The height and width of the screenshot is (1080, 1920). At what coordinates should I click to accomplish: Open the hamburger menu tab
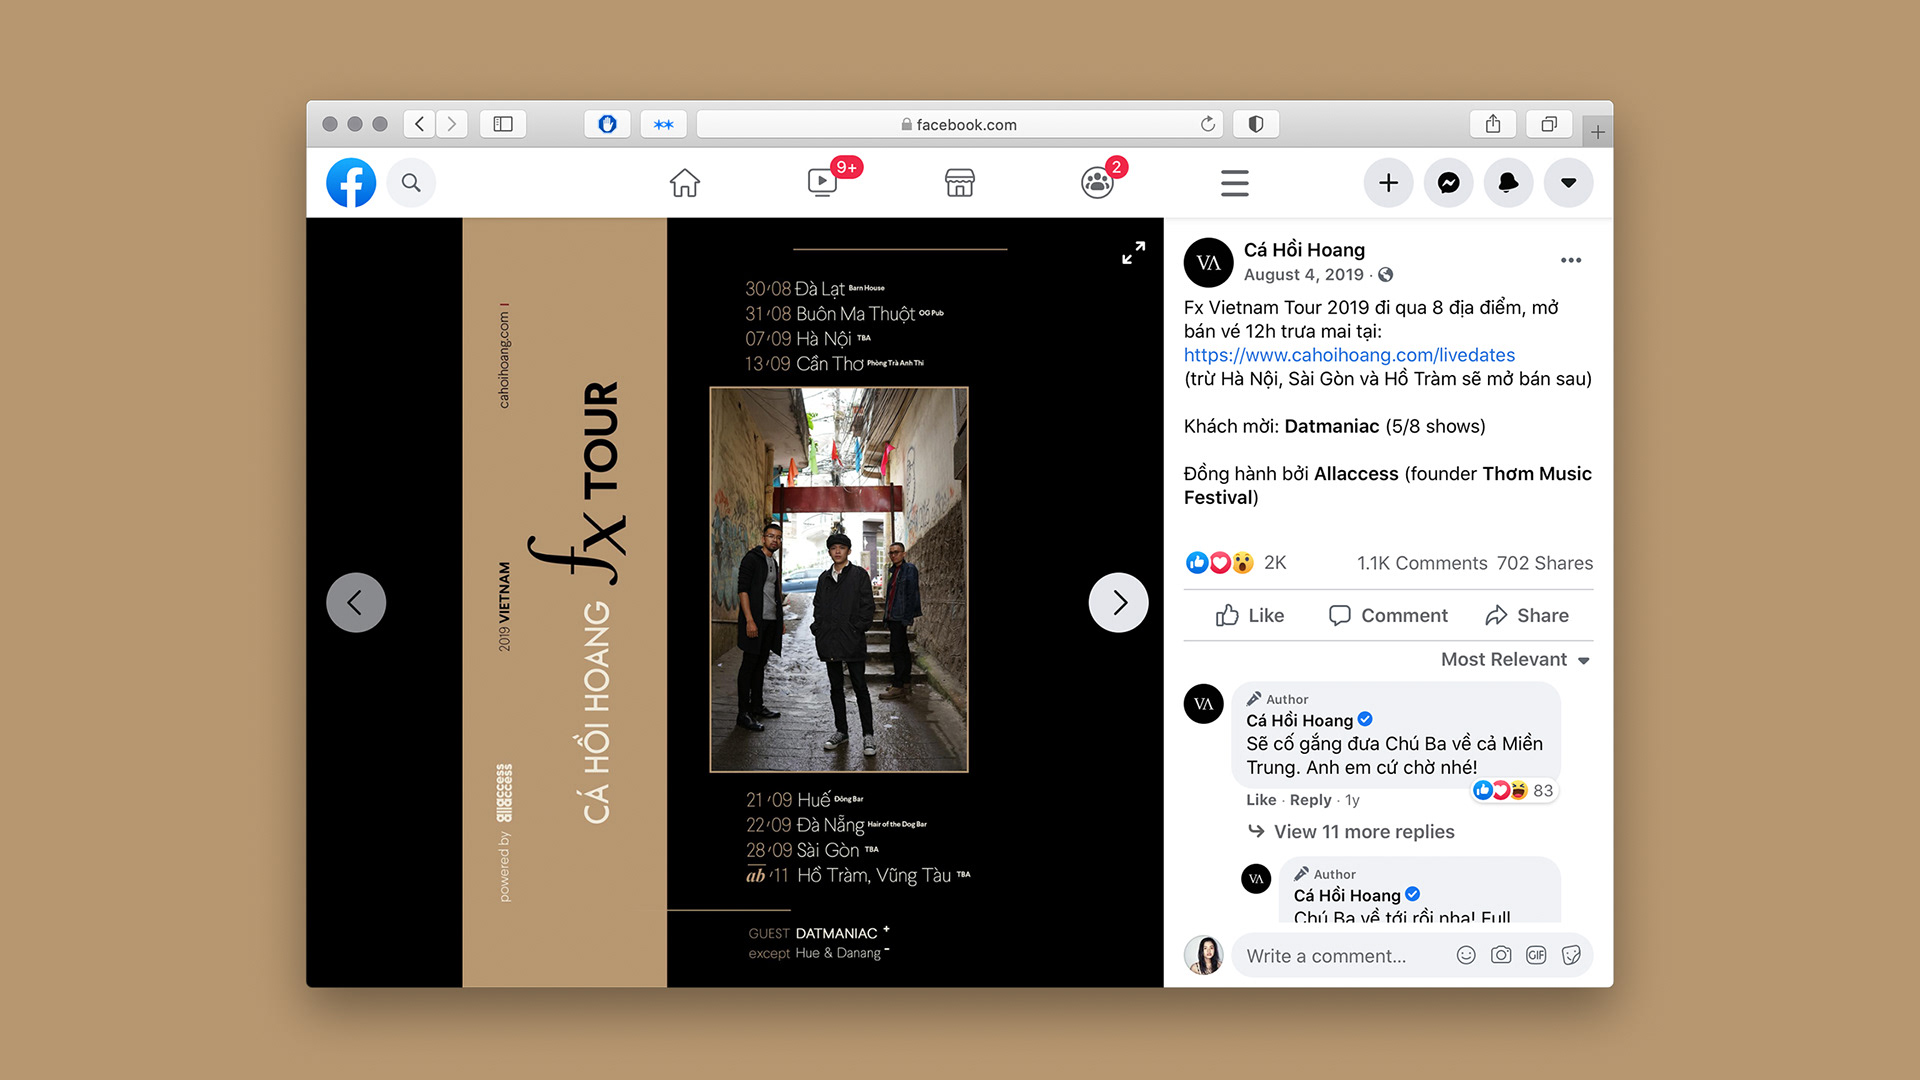(x=1234, y=183)
